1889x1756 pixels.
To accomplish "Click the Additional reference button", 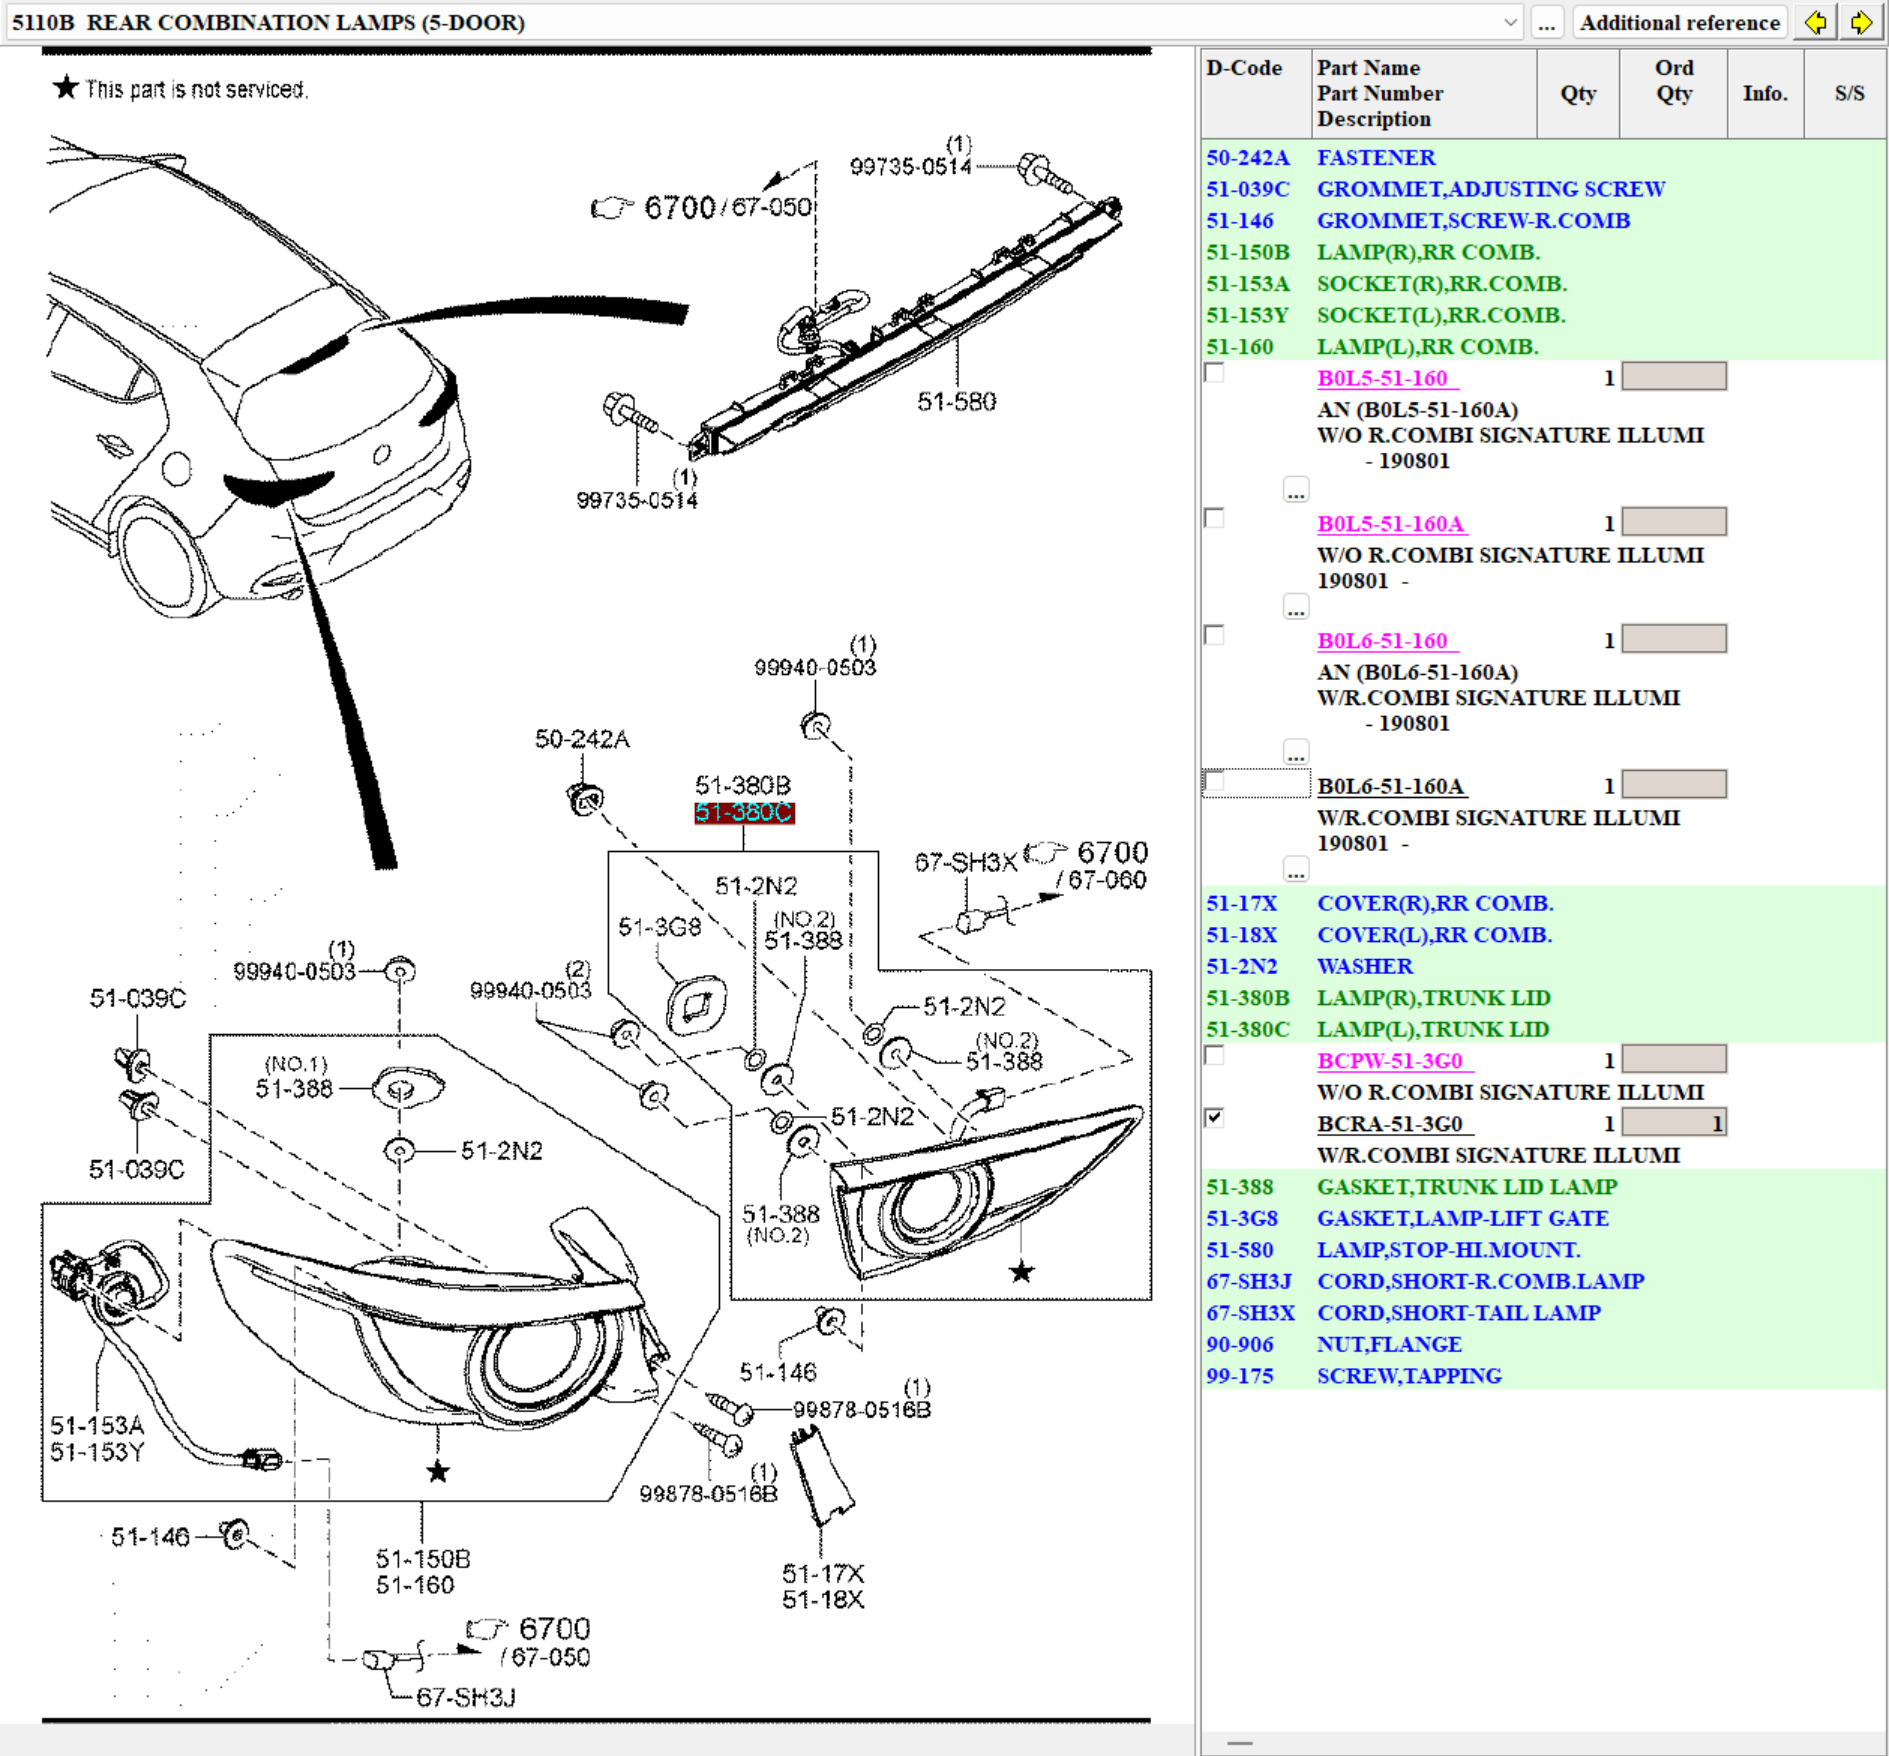I will (1679, 23).
